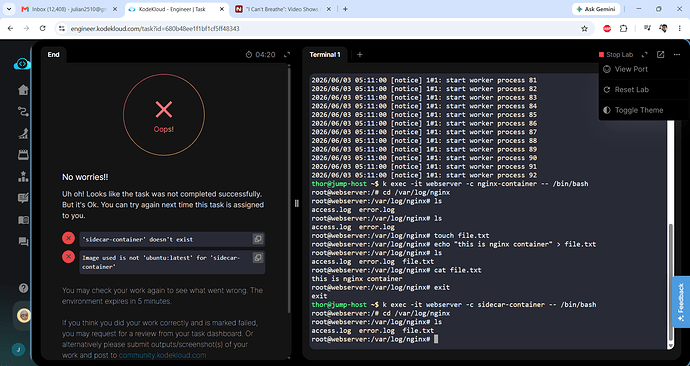Open the Feedback side button
The height and width of the screenshot is (366, 690).
click(681, 301)
